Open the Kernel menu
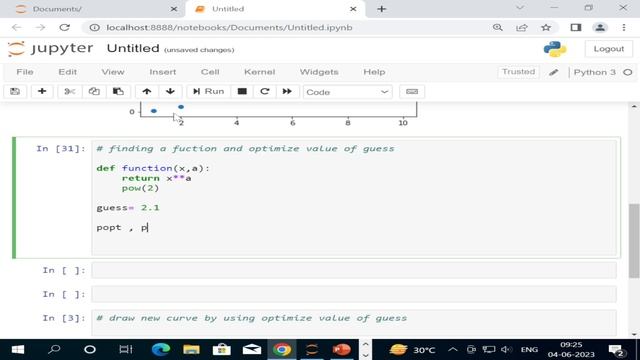Viewport: 640px width, 360px height. pos(259,72)
